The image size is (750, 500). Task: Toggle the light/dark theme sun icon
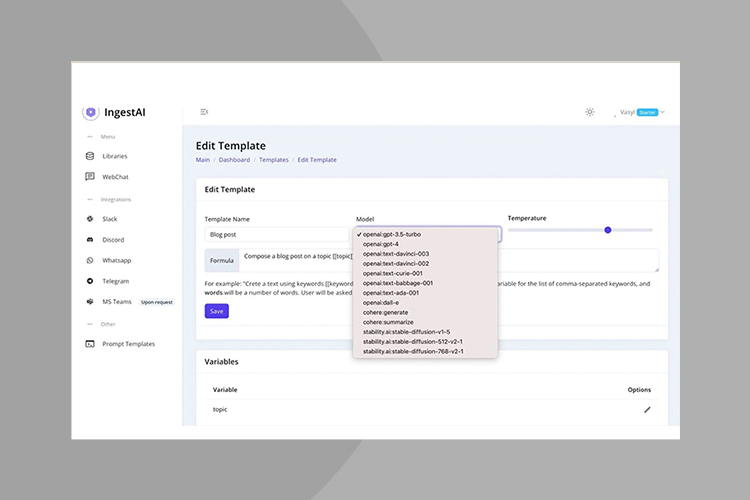tap(590, 112)
